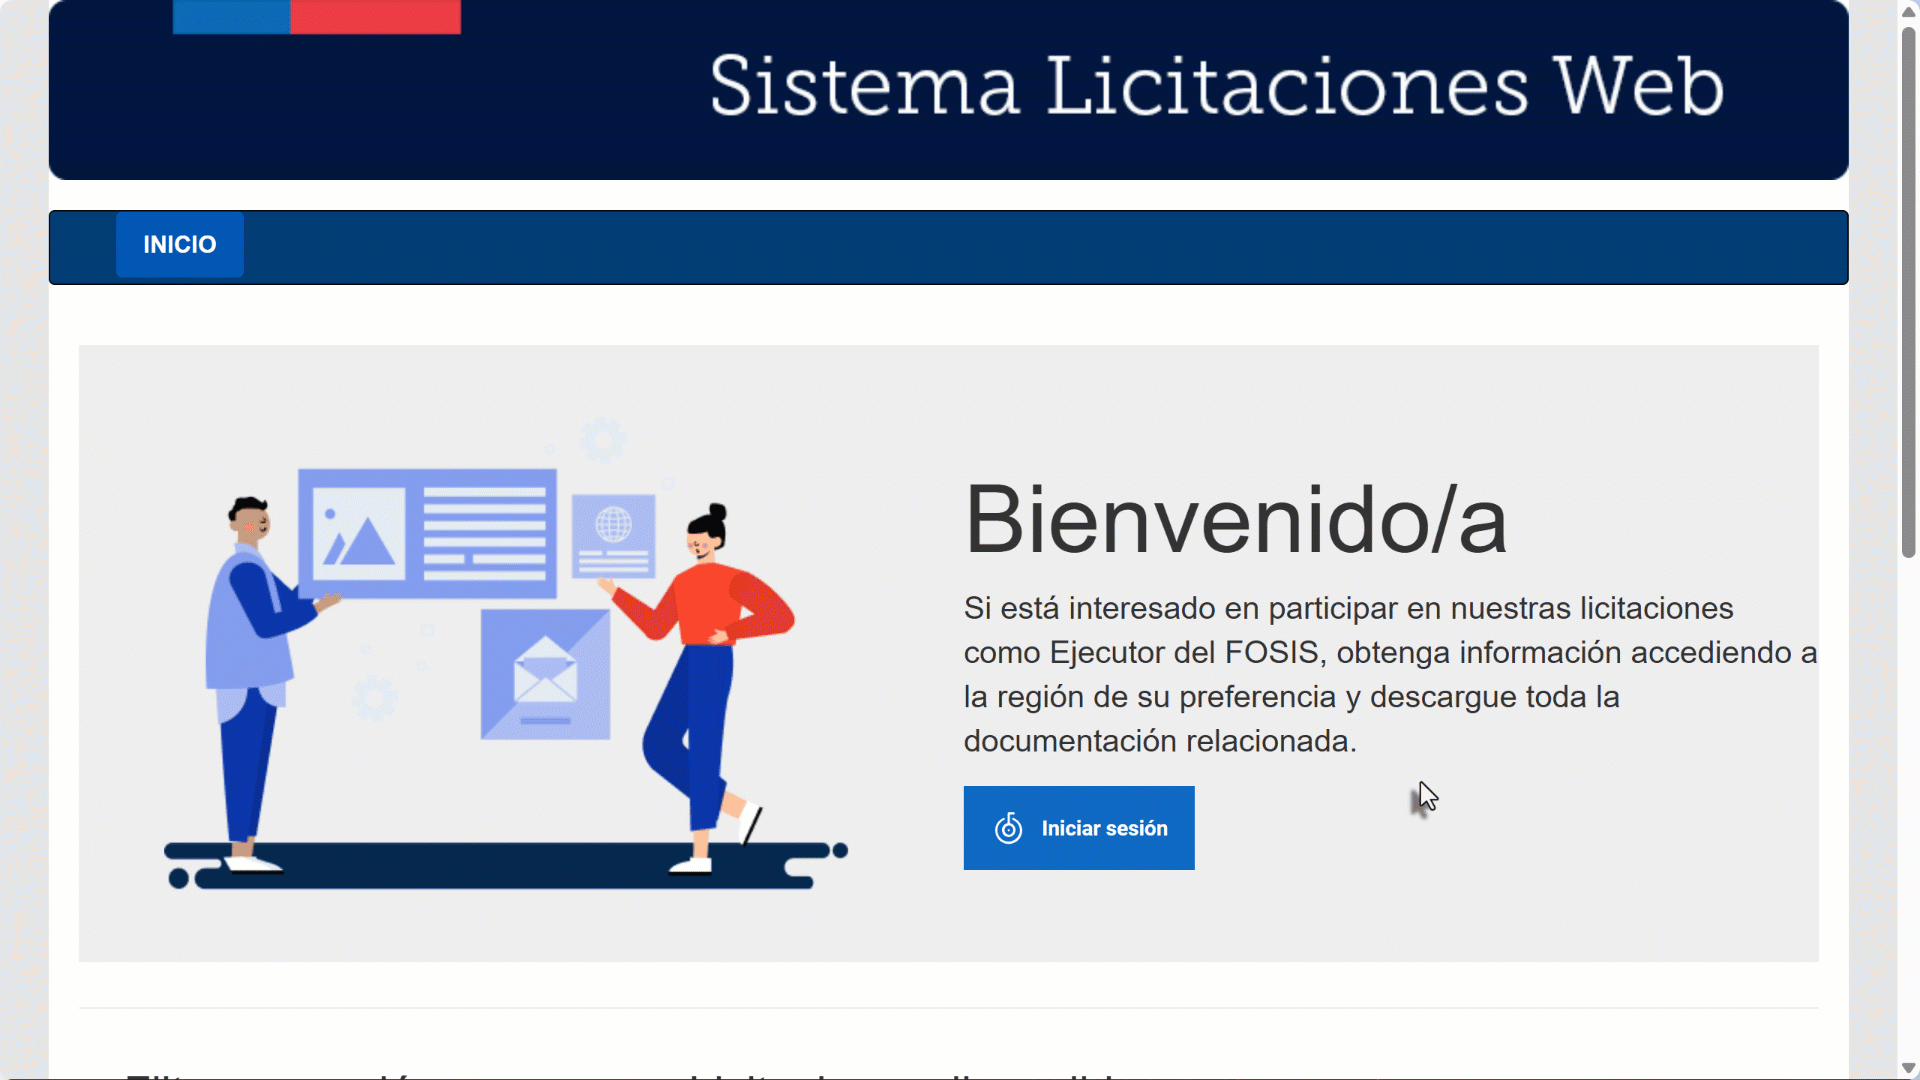1920x1080 pixels.
Task: Click the gear icon above the illustrated window
Action: click(603, 440)
